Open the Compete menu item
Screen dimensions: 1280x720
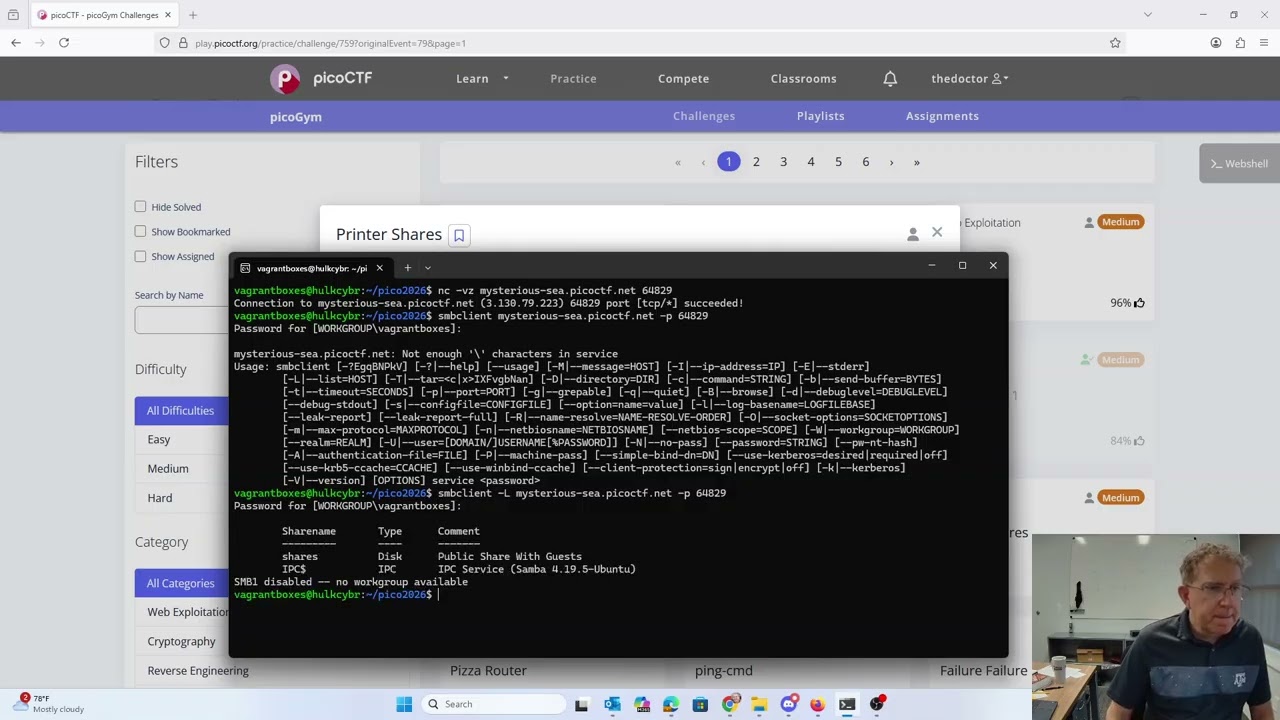(x=683, y=78)
